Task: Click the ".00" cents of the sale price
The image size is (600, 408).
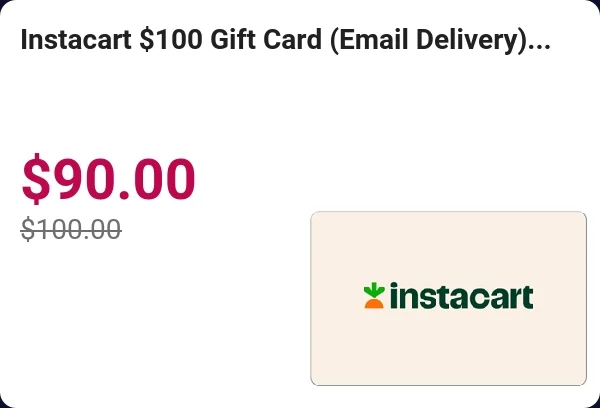Action: coord(158,179)
